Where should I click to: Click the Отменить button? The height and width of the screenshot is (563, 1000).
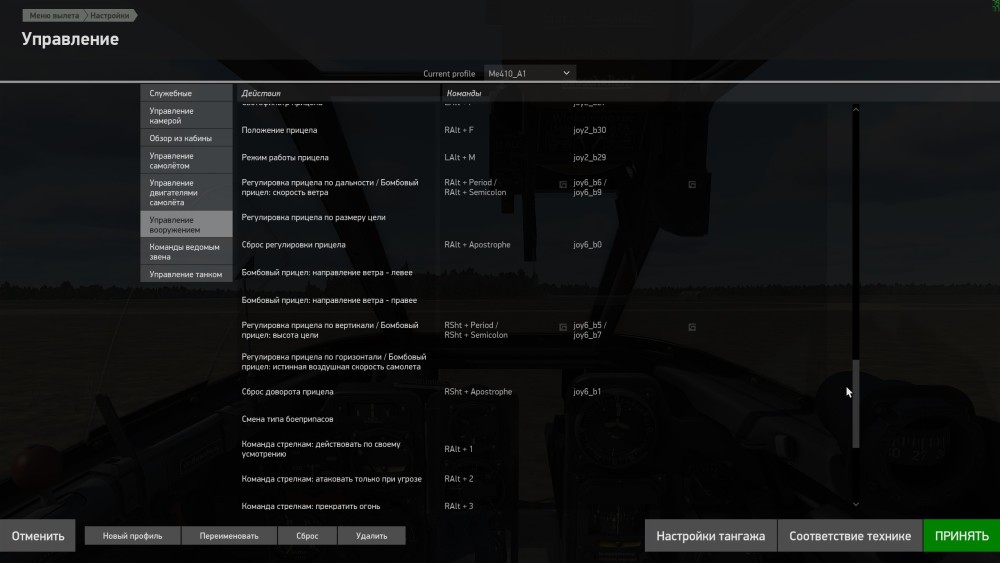[38, 536]
